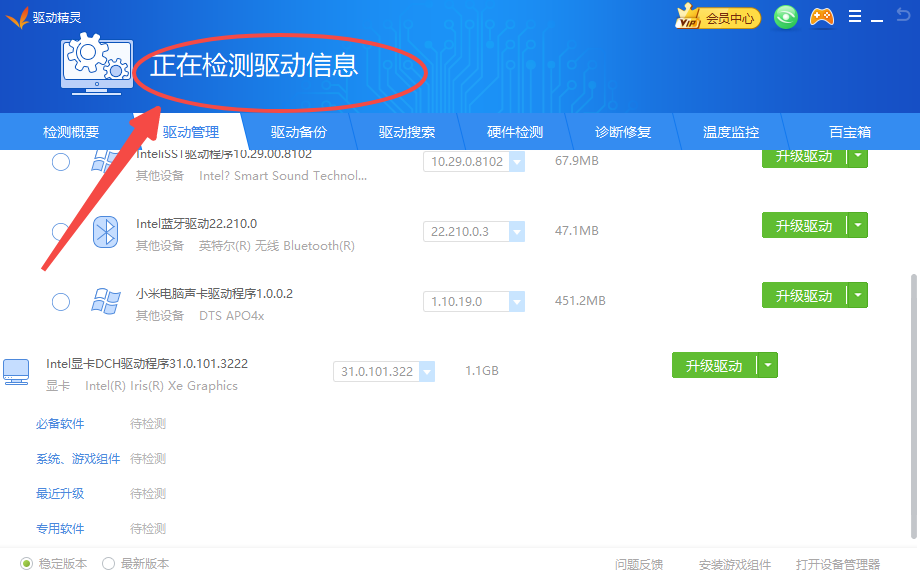
Task: Open the game controller icon
Action: pos(821,17)
